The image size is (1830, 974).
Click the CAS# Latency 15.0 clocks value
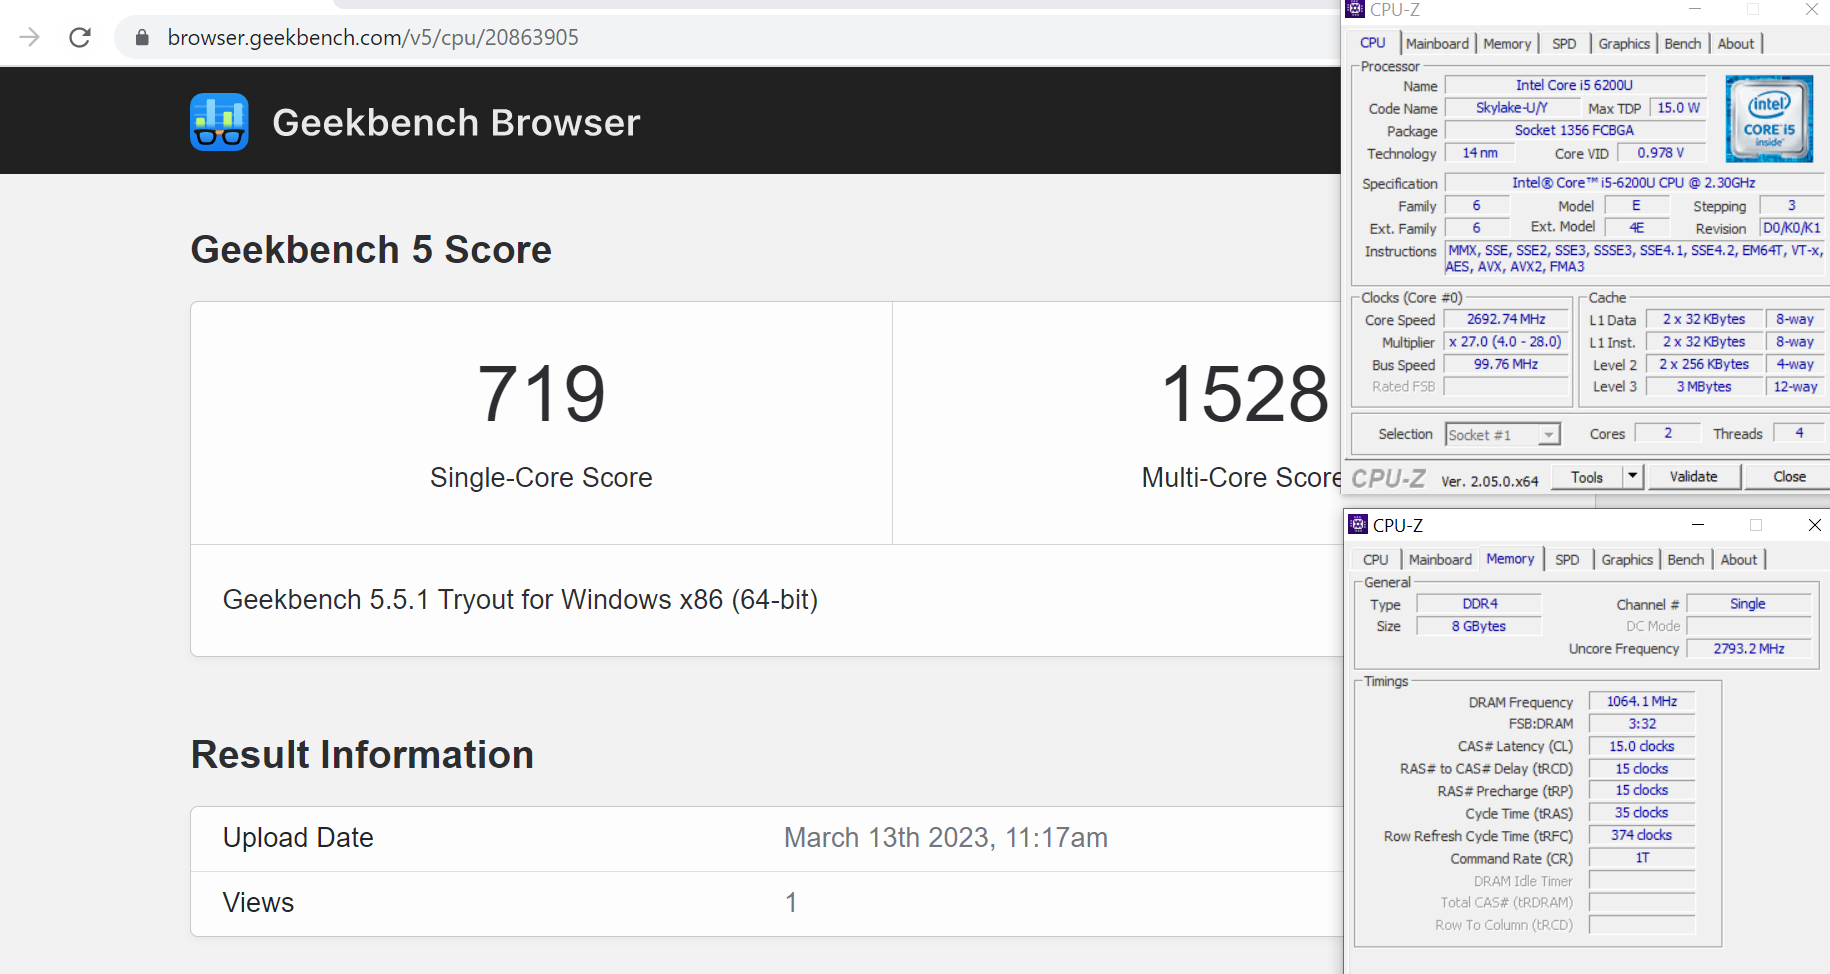tap(1642, 747)
